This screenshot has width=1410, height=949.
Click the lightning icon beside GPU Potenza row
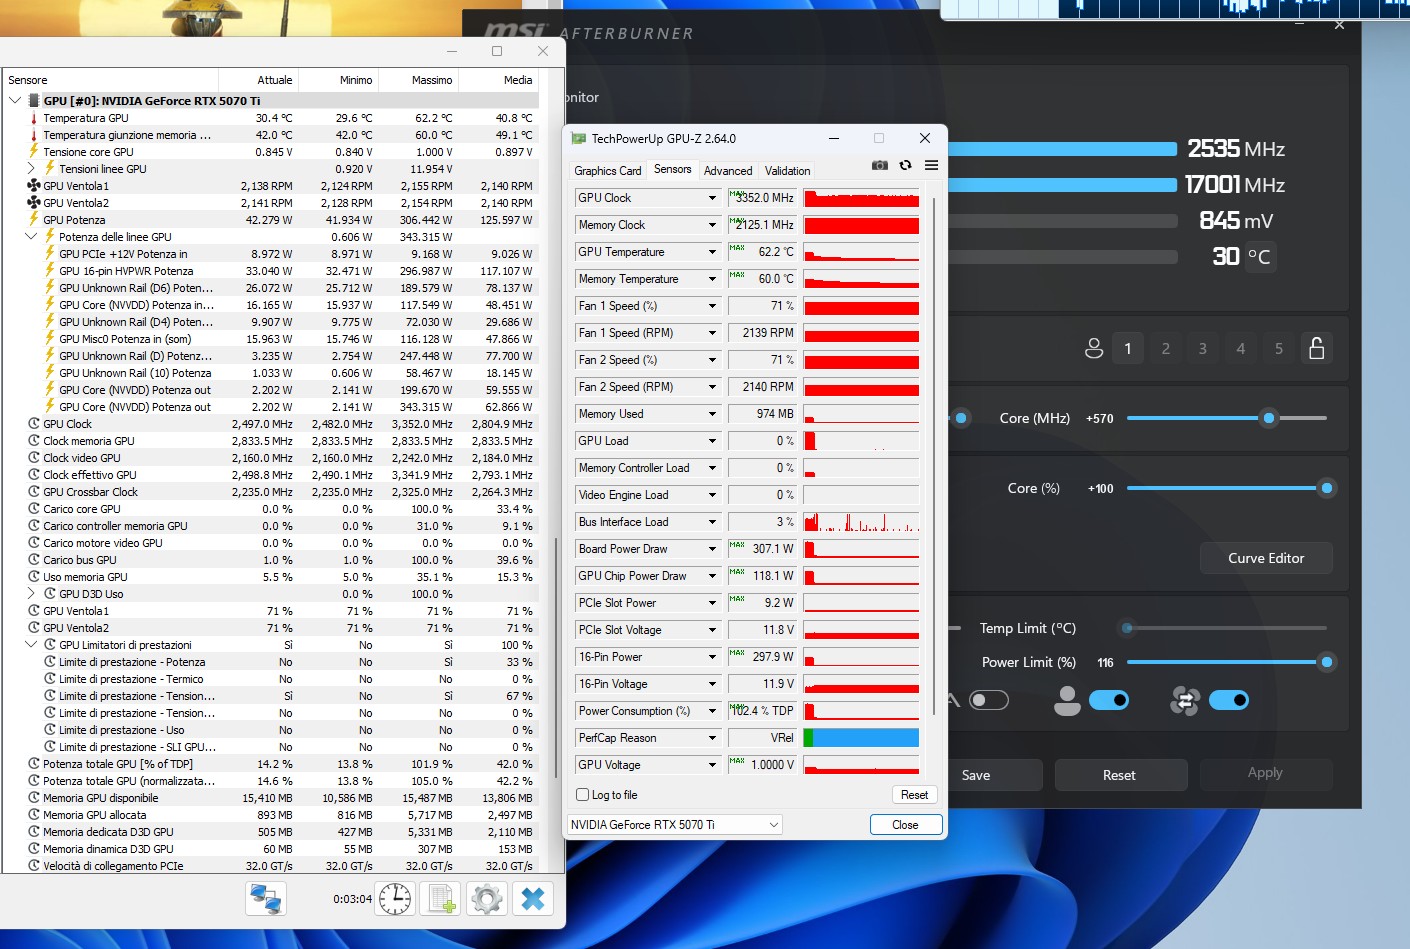34,220
